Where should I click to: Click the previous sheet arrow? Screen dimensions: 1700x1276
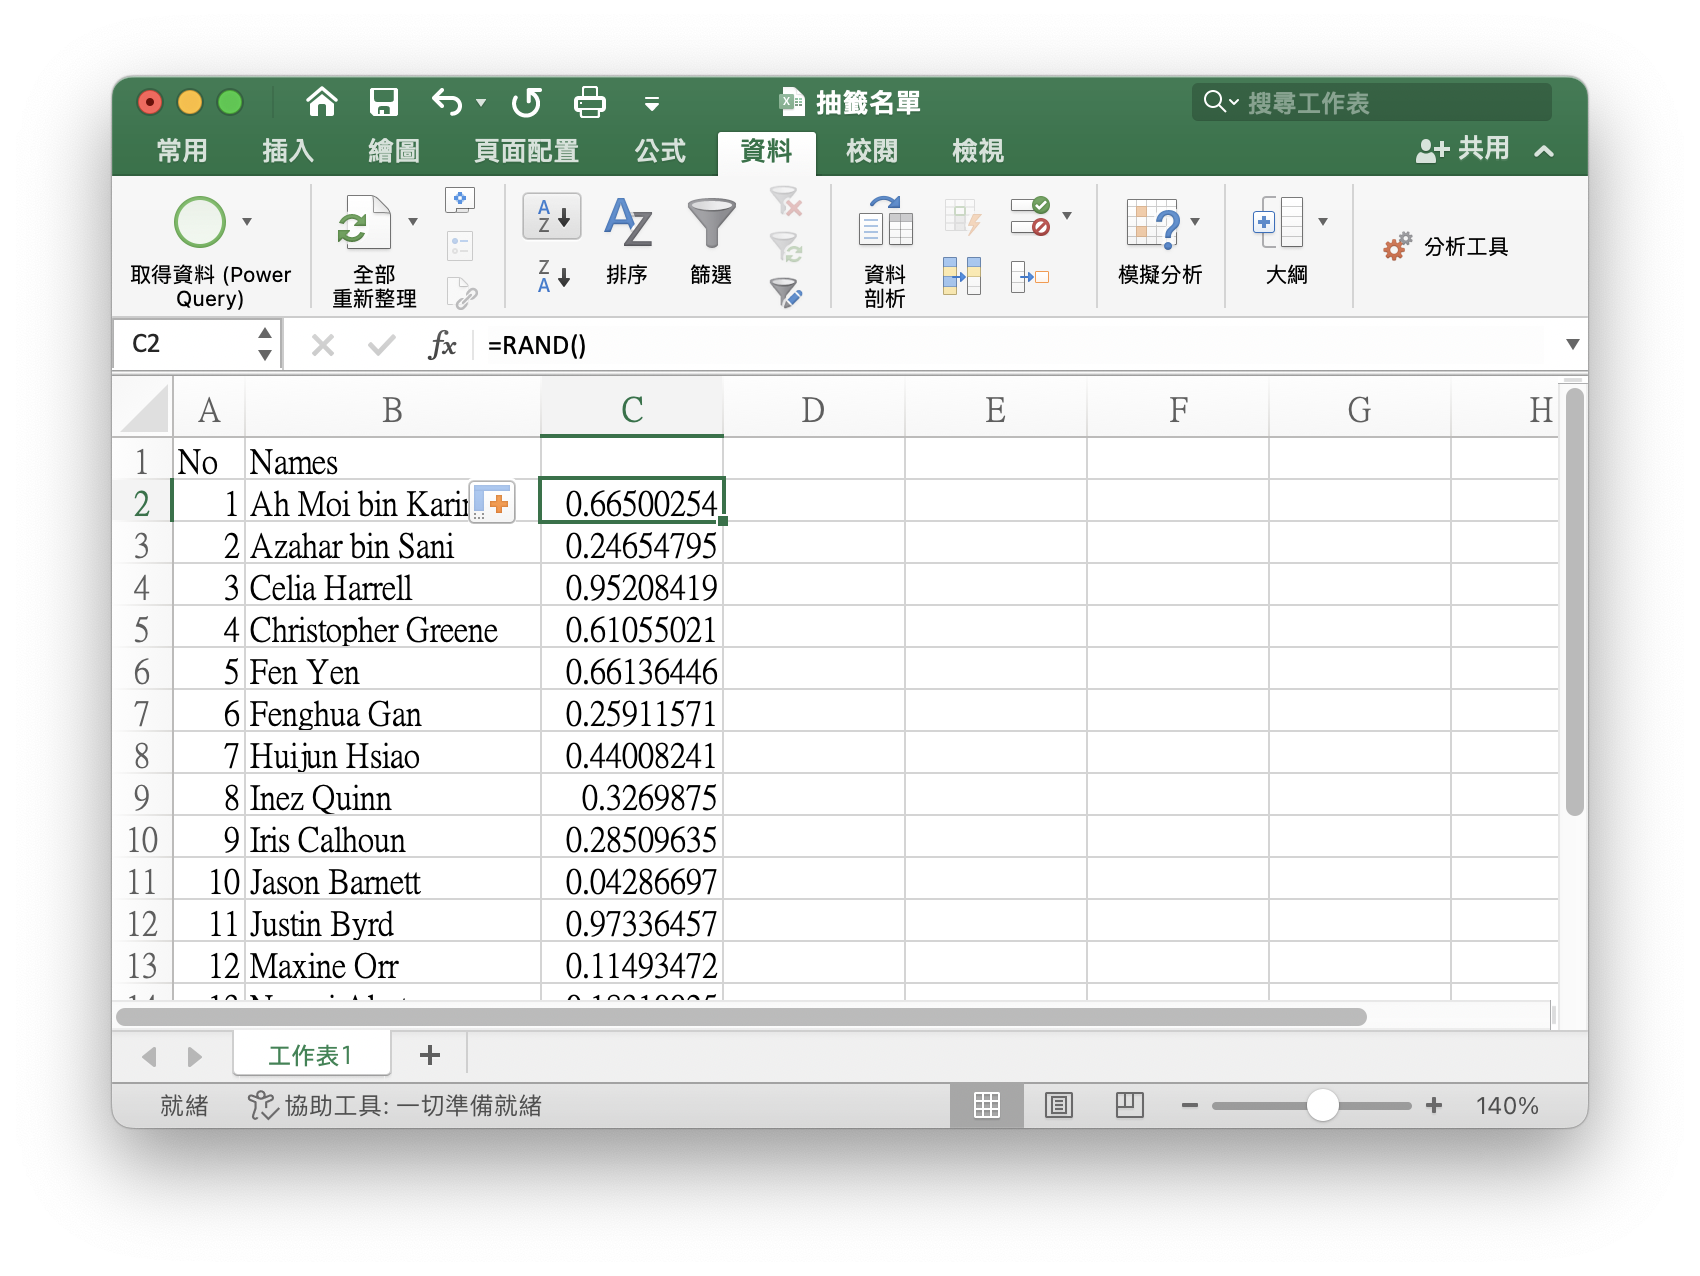coord(150,1056)
